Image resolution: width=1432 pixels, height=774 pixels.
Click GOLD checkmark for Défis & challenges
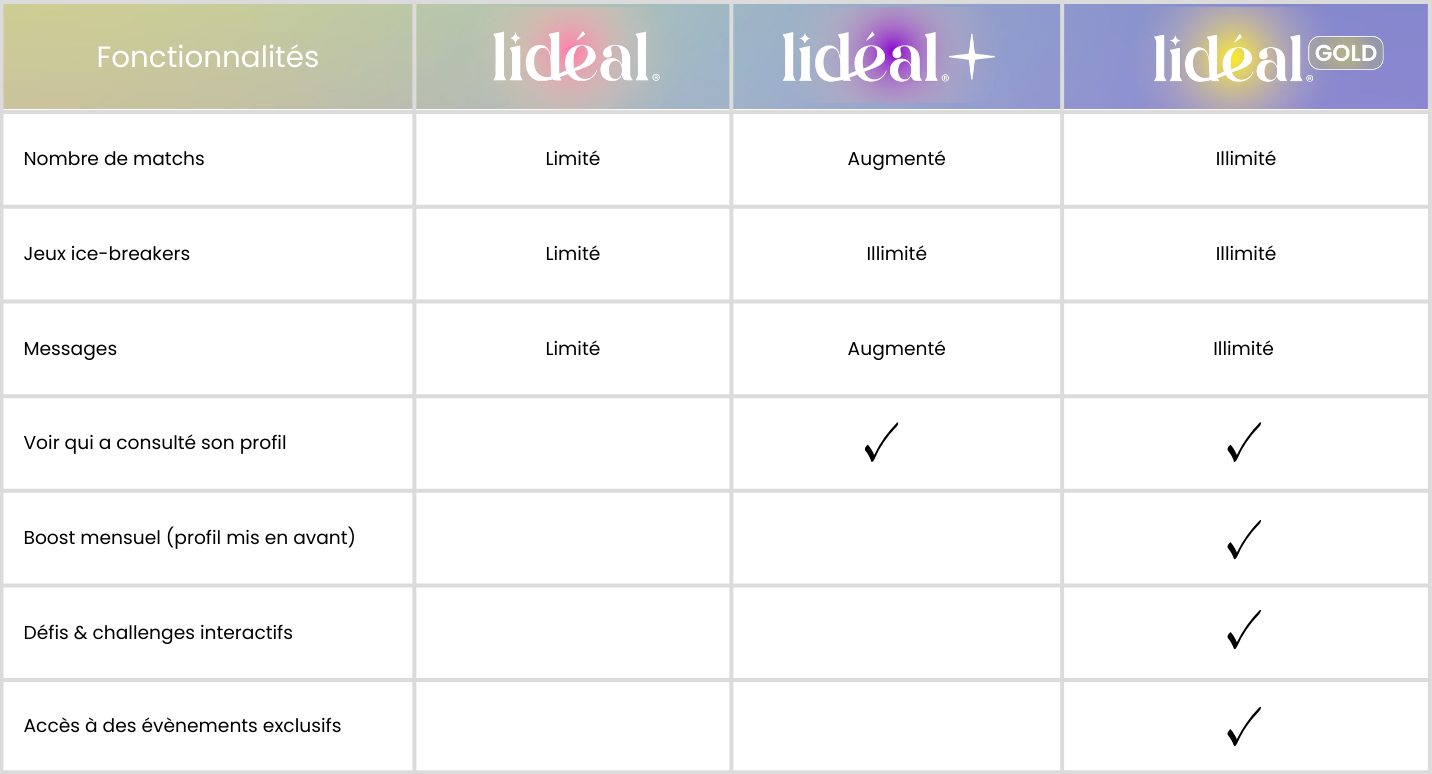coord(1244,630)
